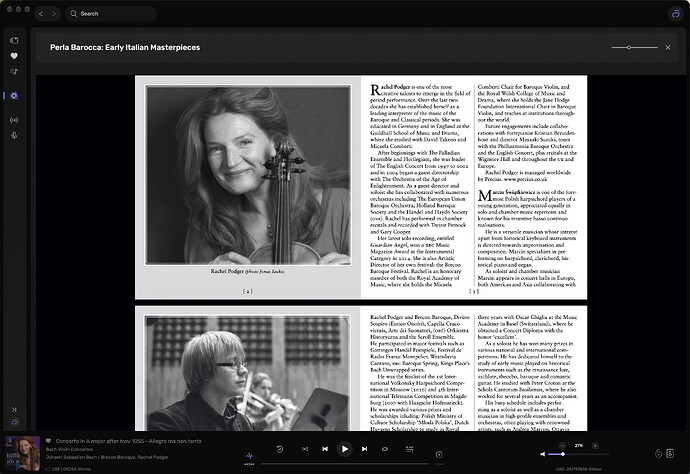Click the purple audio waveform icon

pyautogui.click(x=250, y=456)
